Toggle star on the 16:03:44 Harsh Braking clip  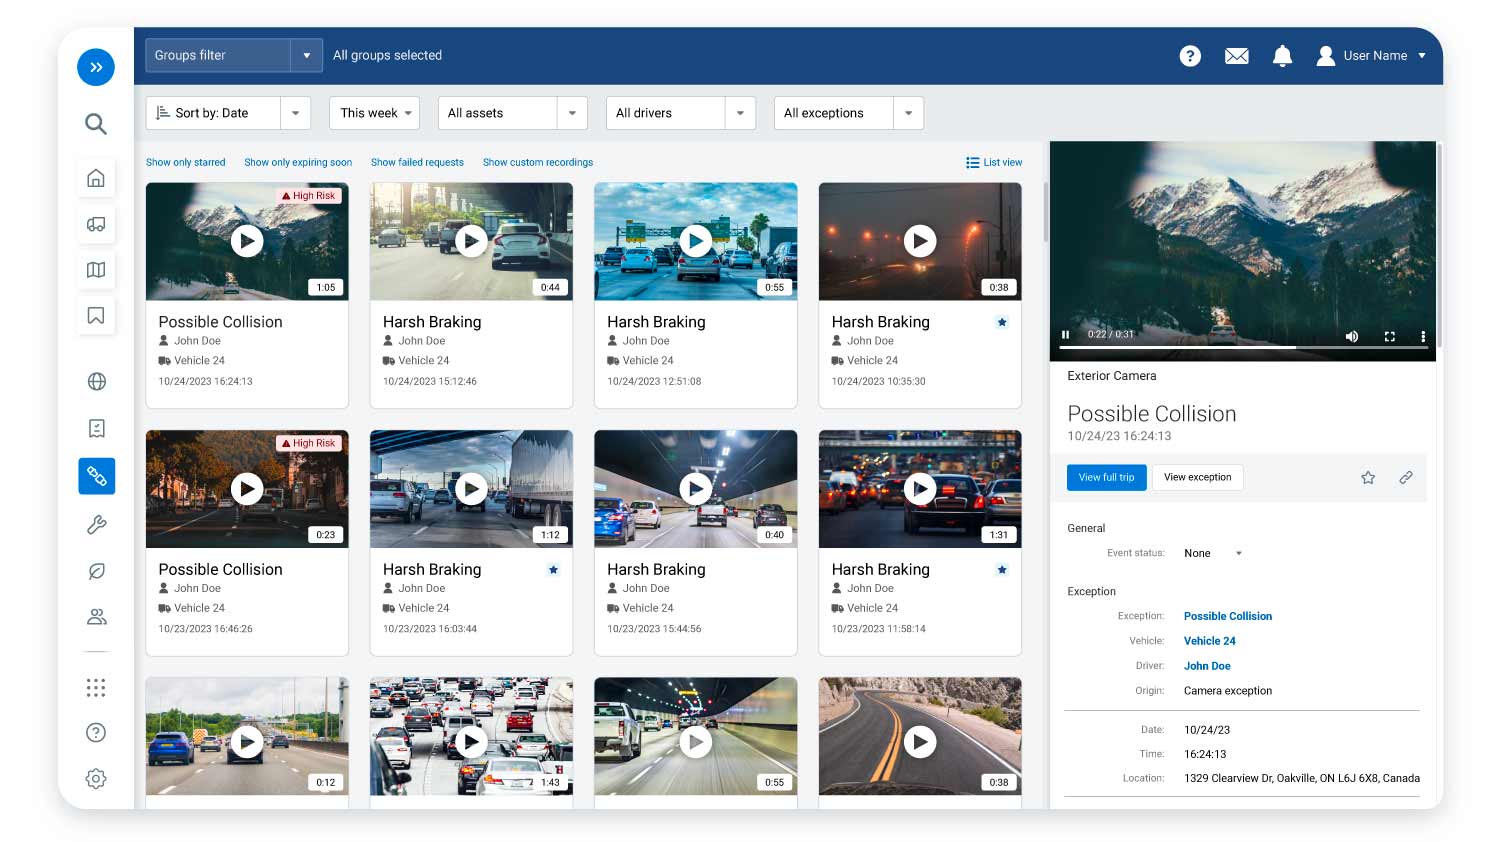(x=553, y=570)
